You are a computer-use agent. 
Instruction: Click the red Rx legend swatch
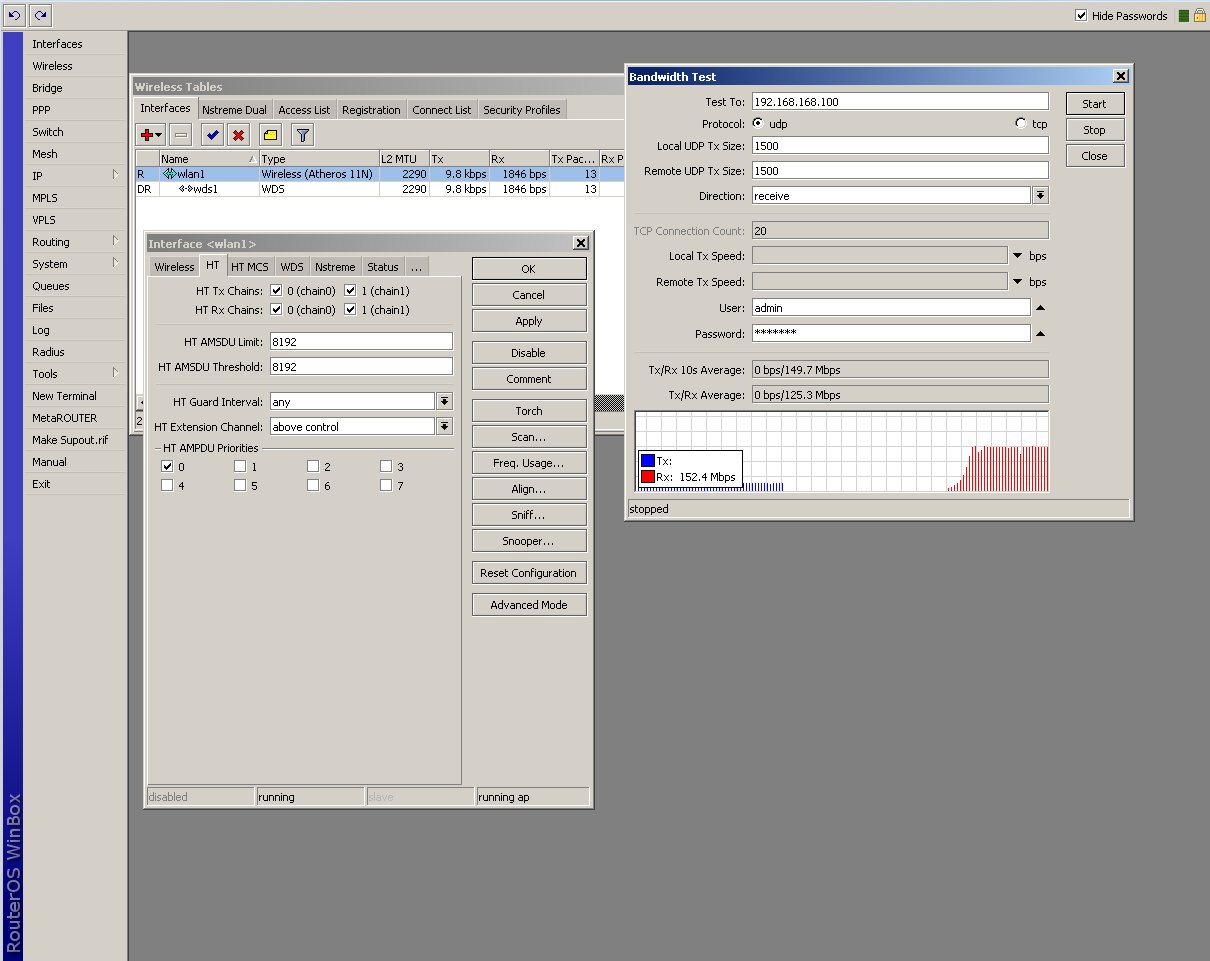[x=648, y=477]
